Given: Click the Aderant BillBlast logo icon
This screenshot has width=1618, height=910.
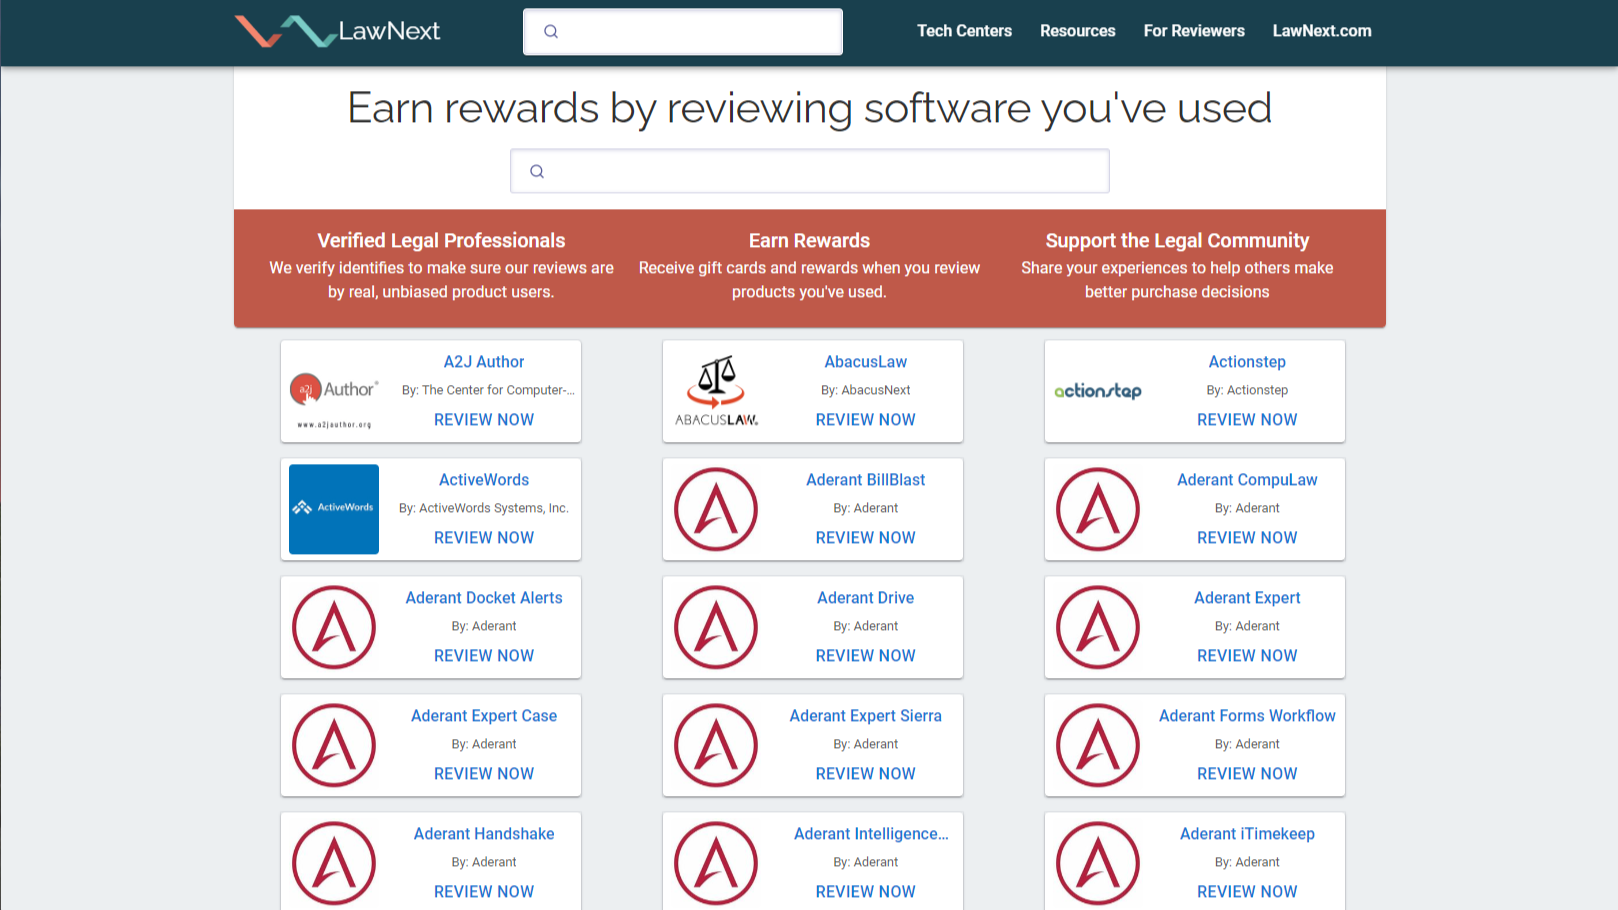Looking at the screenshot, I should point(716,509).
